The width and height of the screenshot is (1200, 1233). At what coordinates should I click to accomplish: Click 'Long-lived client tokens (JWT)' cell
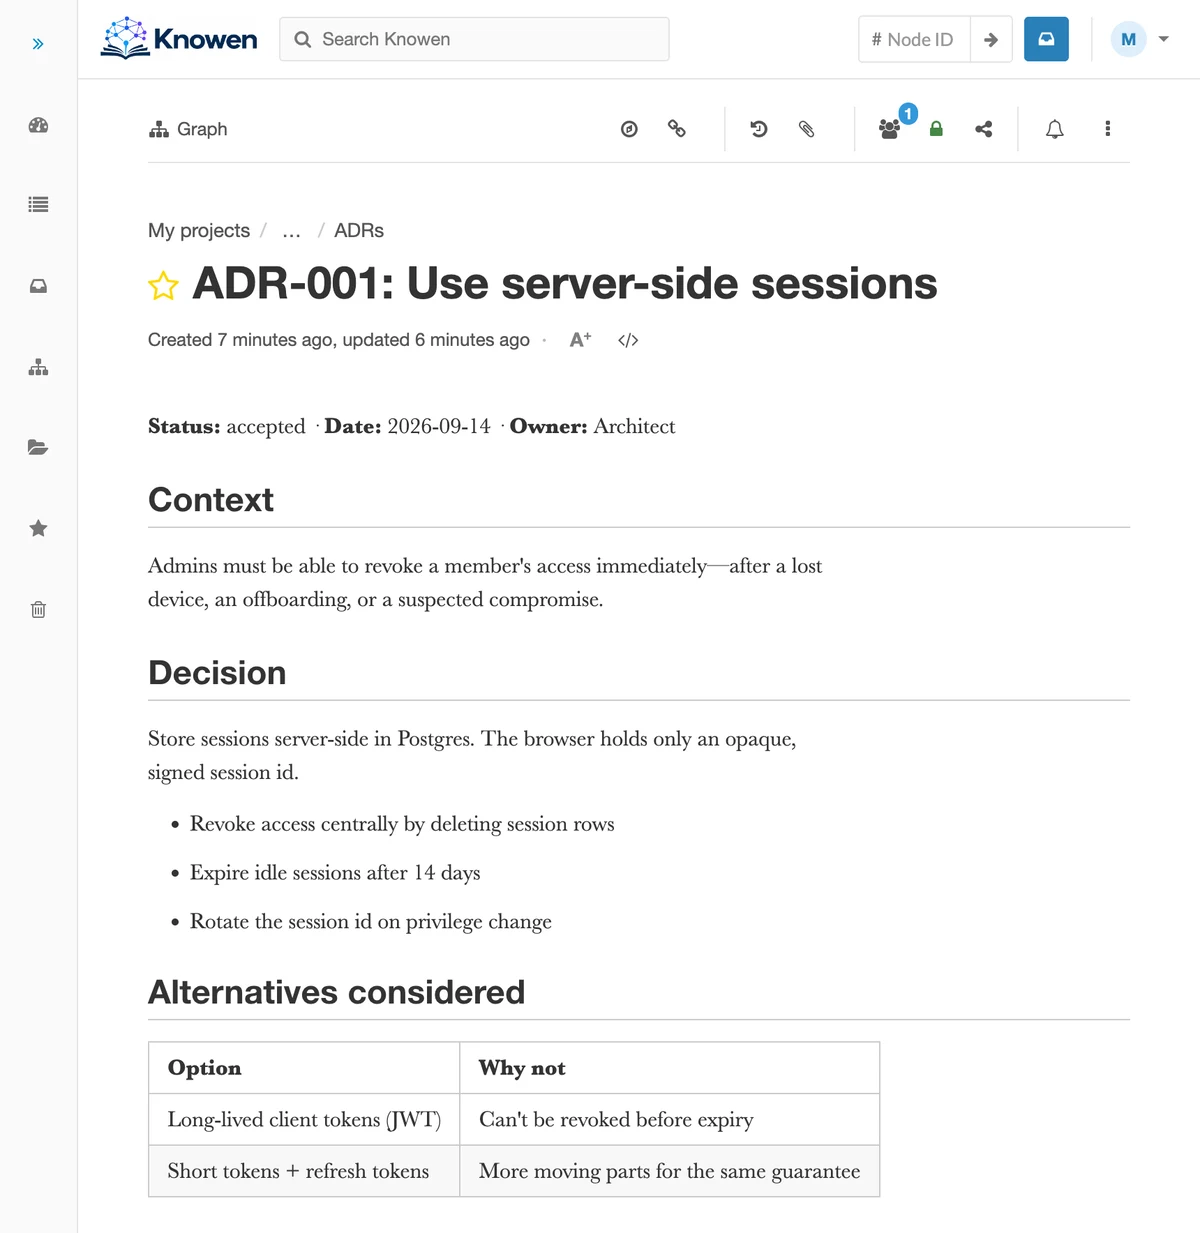[304, 1119]
